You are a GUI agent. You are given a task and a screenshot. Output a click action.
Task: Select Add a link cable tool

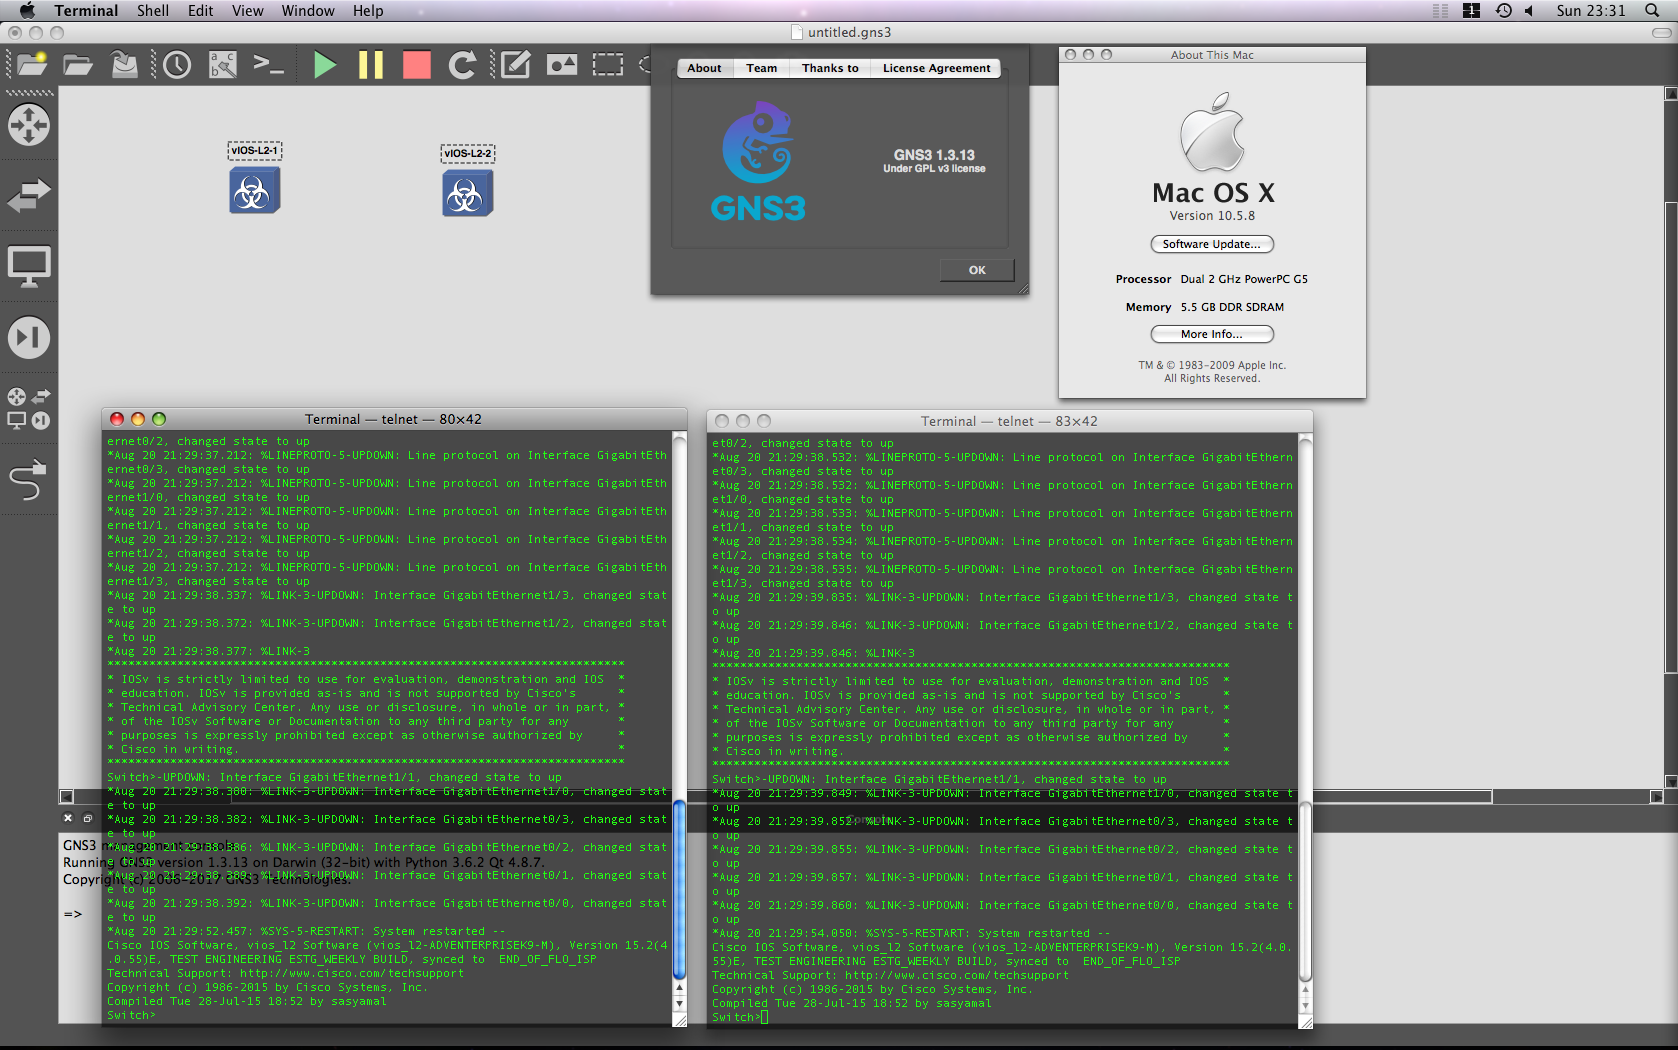(x=28, y=480)
